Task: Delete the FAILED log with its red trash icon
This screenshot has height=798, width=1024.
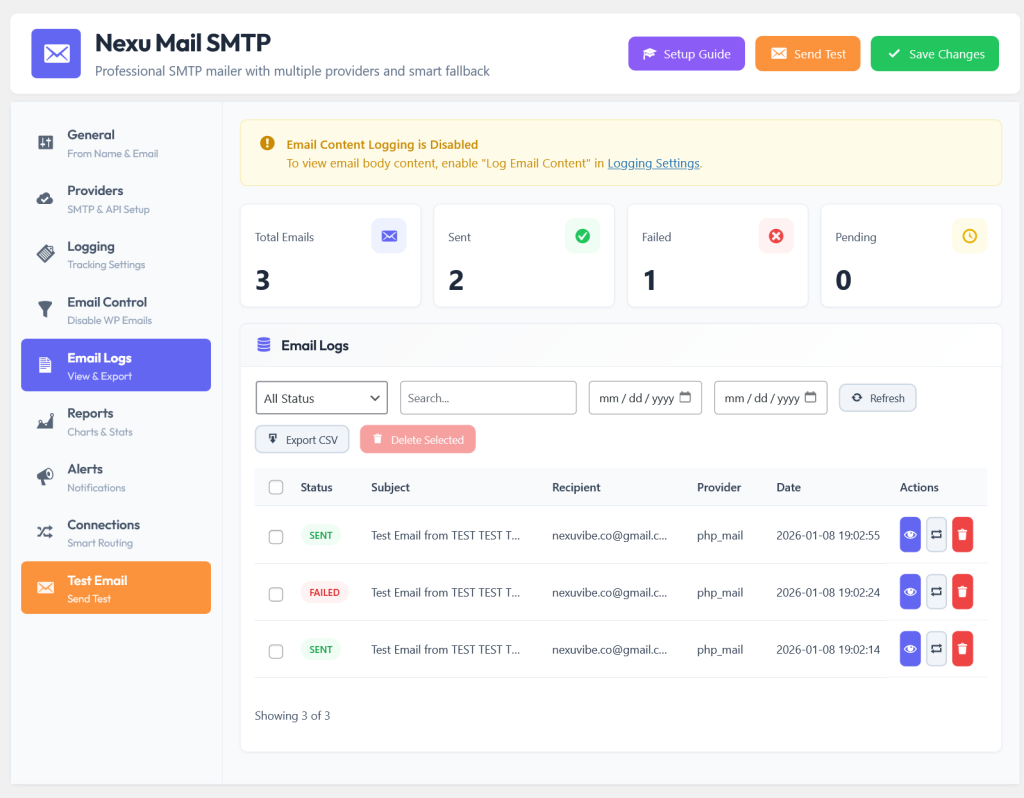Action: [x=962, y=592]
